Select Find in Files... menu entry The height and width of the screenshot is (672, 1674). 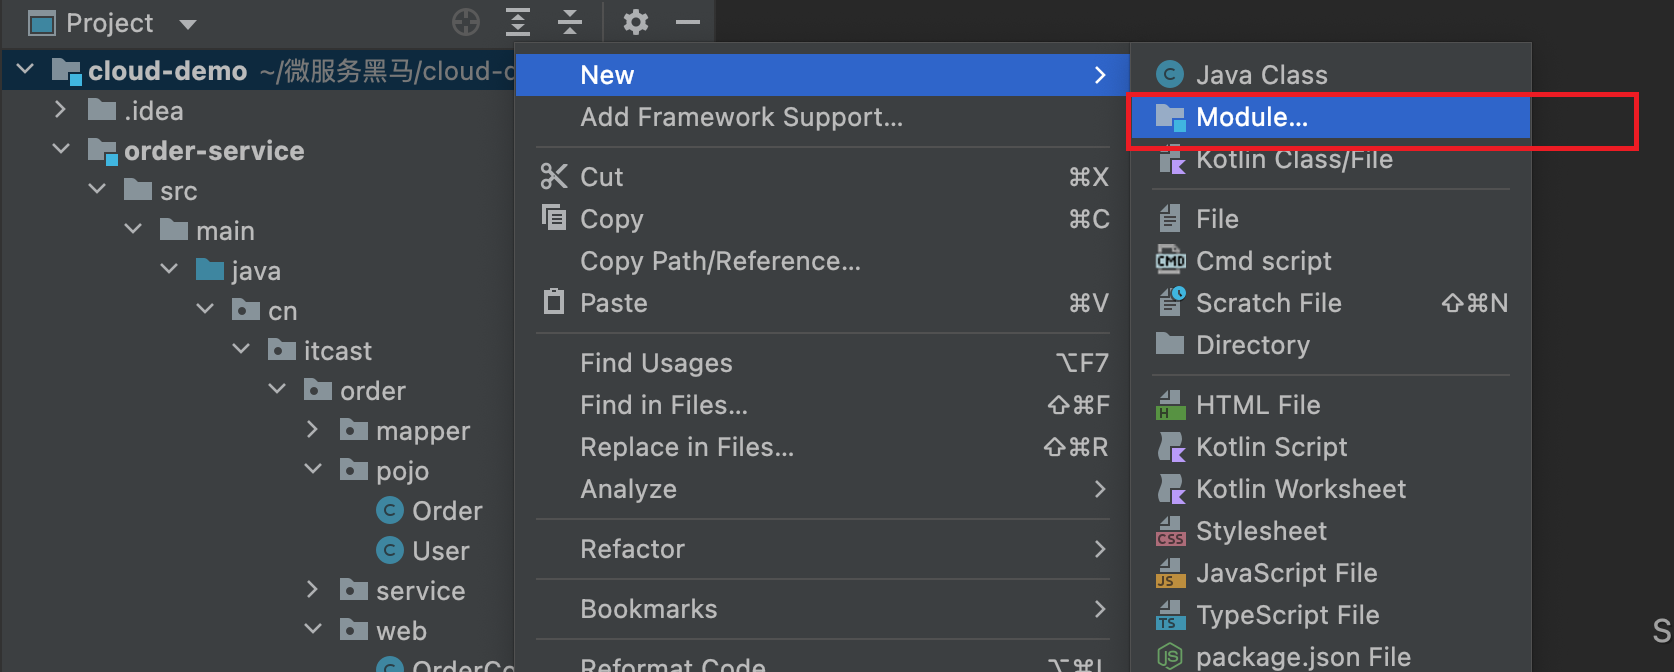[664, 405]
